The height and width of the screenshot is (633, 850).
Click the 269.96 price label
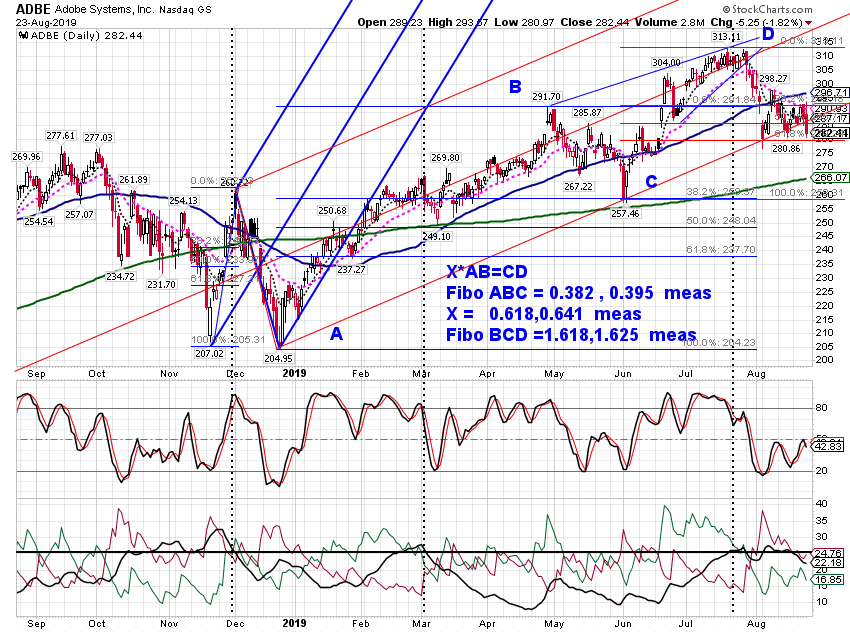tap(26, 157)
